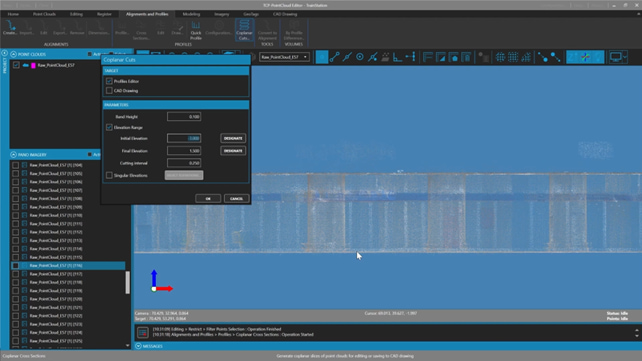Activate the center circle snap icon
The width and height of the screenshot is (642, 361).
tap(359, 57)
